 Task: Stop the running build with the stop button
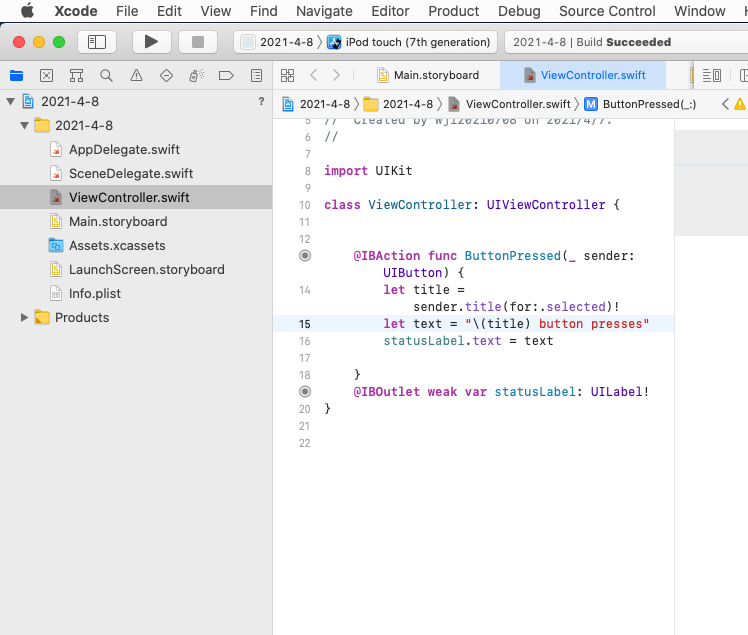(x=198, y=42)
